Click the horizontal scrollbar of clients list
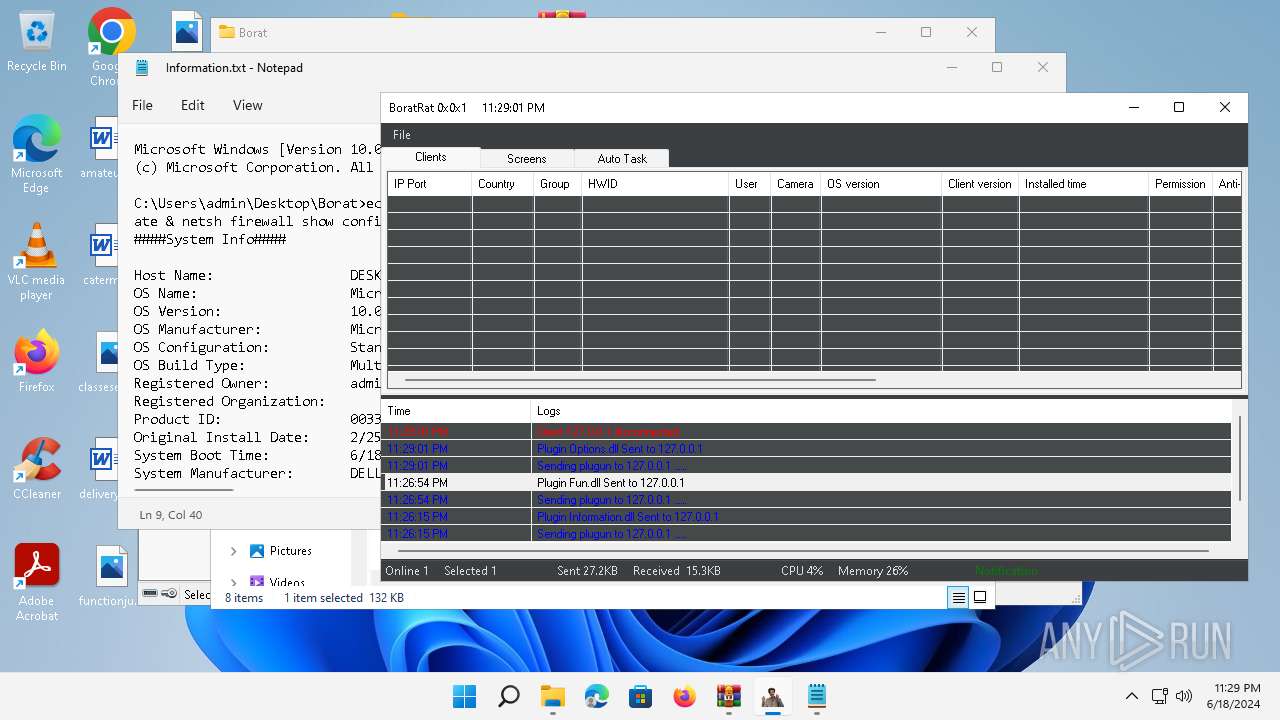This screenshot has height=720, width=1280. (x=640, y=380)
